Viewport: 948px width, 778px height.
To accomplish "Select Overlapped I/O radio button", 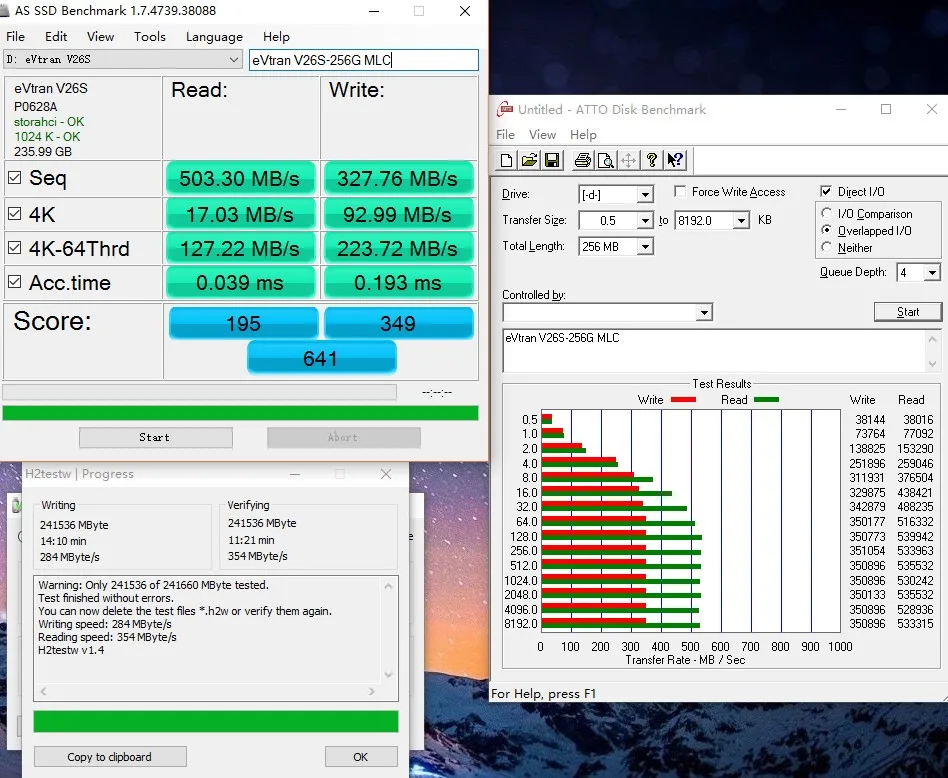I will coord(826,230).
